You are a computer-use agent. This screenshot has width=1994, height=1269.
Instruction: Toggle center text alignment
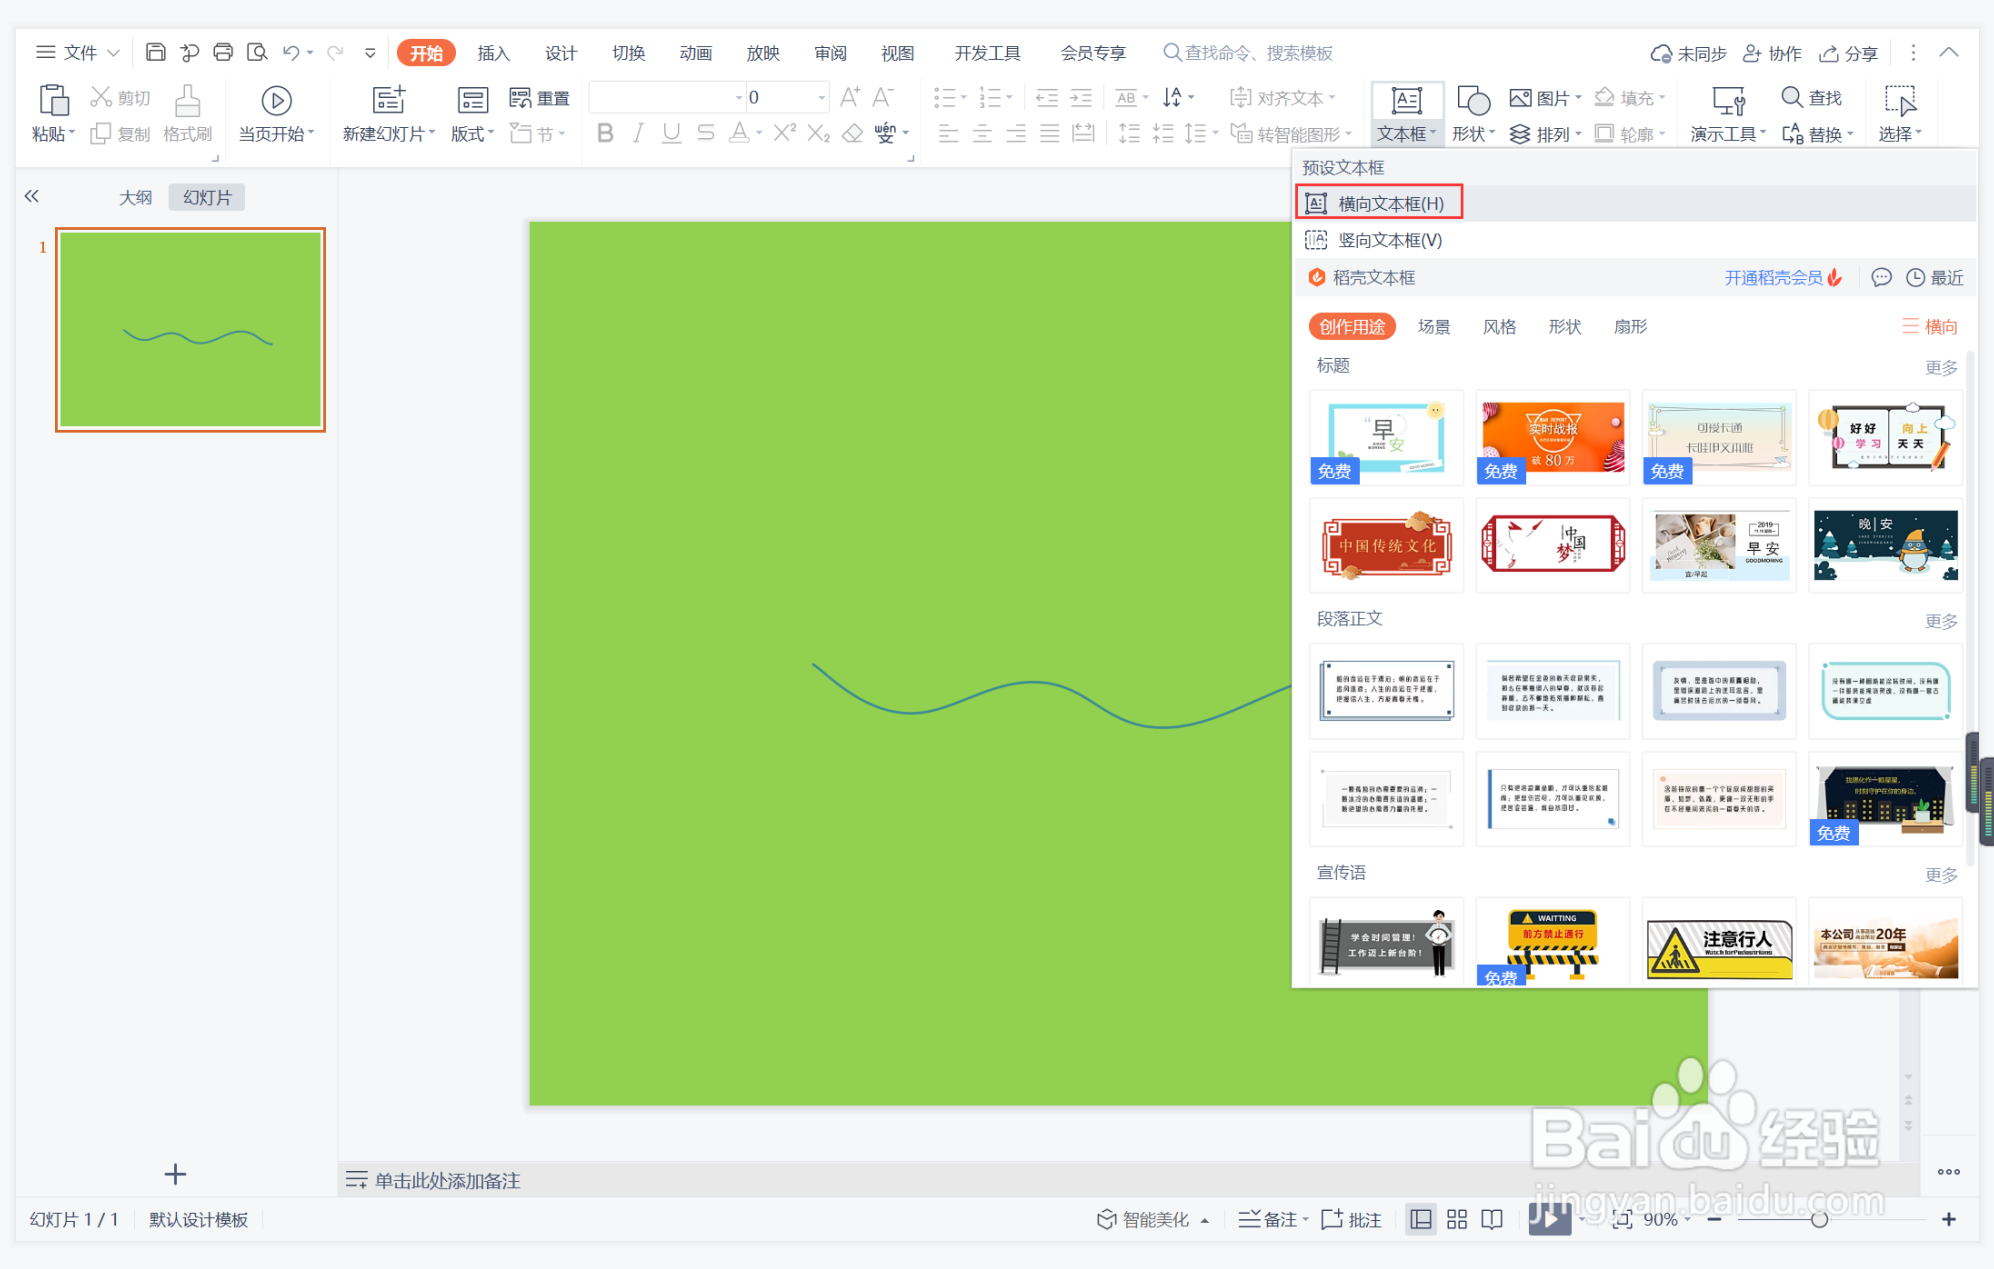(982, 133)
